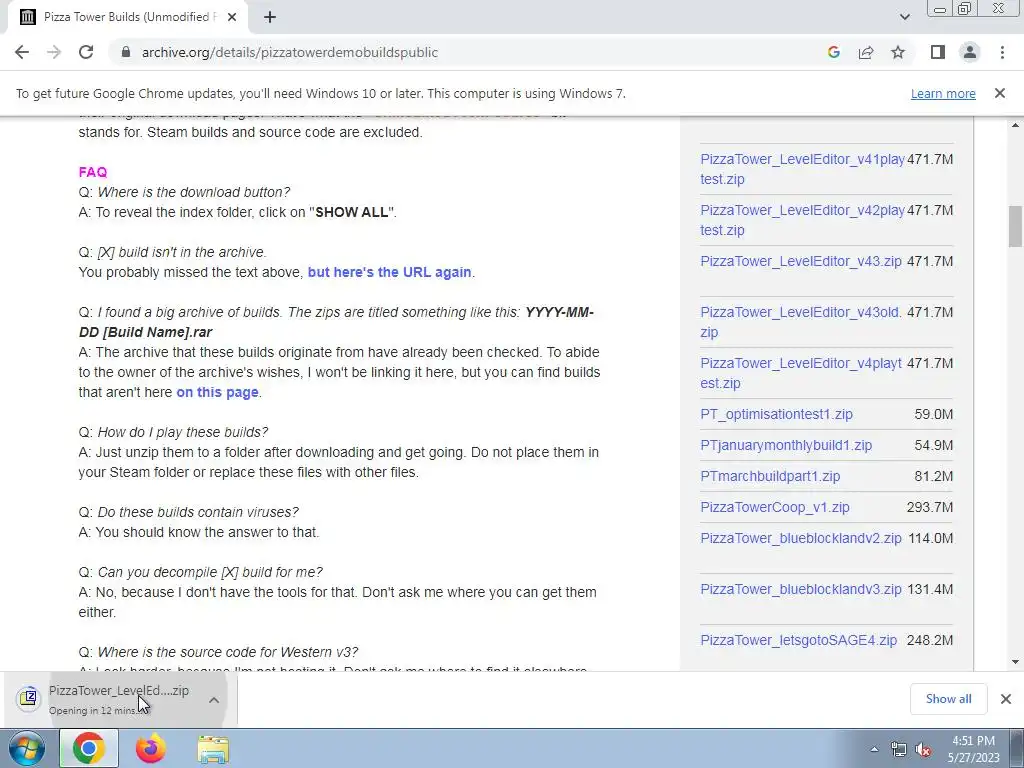Download PizzaTower_blueblocklandv3.zip
Screen dimensions: 1024x768
tap(801, 589)
